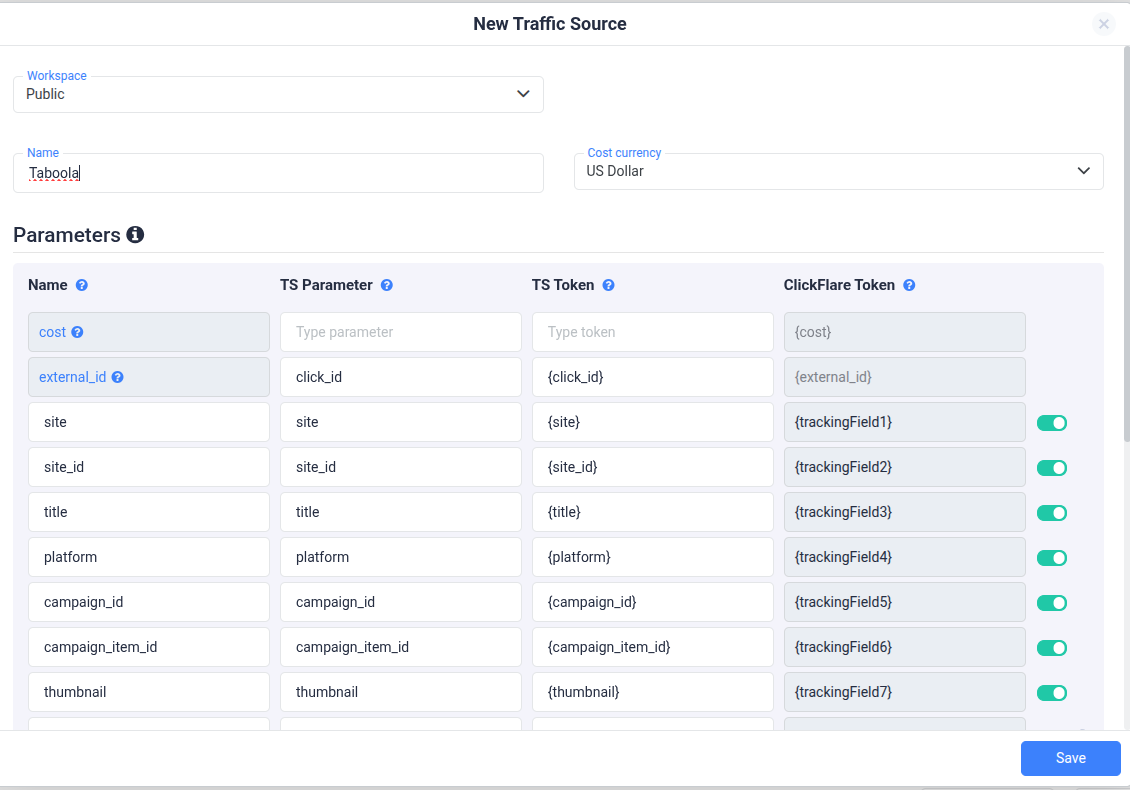
Task: Click the {thumbnail} TS Token field
Action: (653, 692)
